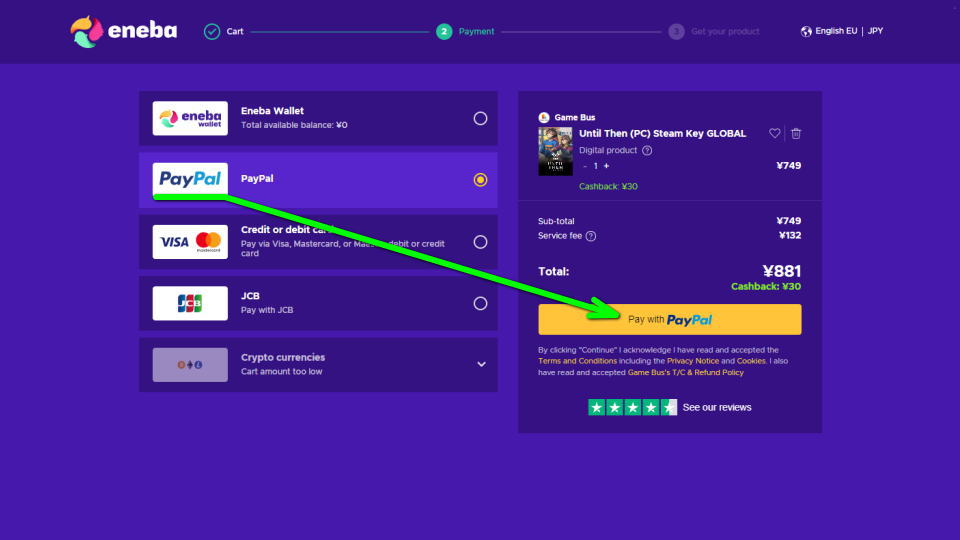Open Game Bus's T/C & Refund Policy link
960x540 pixels.
pos(685,372)
